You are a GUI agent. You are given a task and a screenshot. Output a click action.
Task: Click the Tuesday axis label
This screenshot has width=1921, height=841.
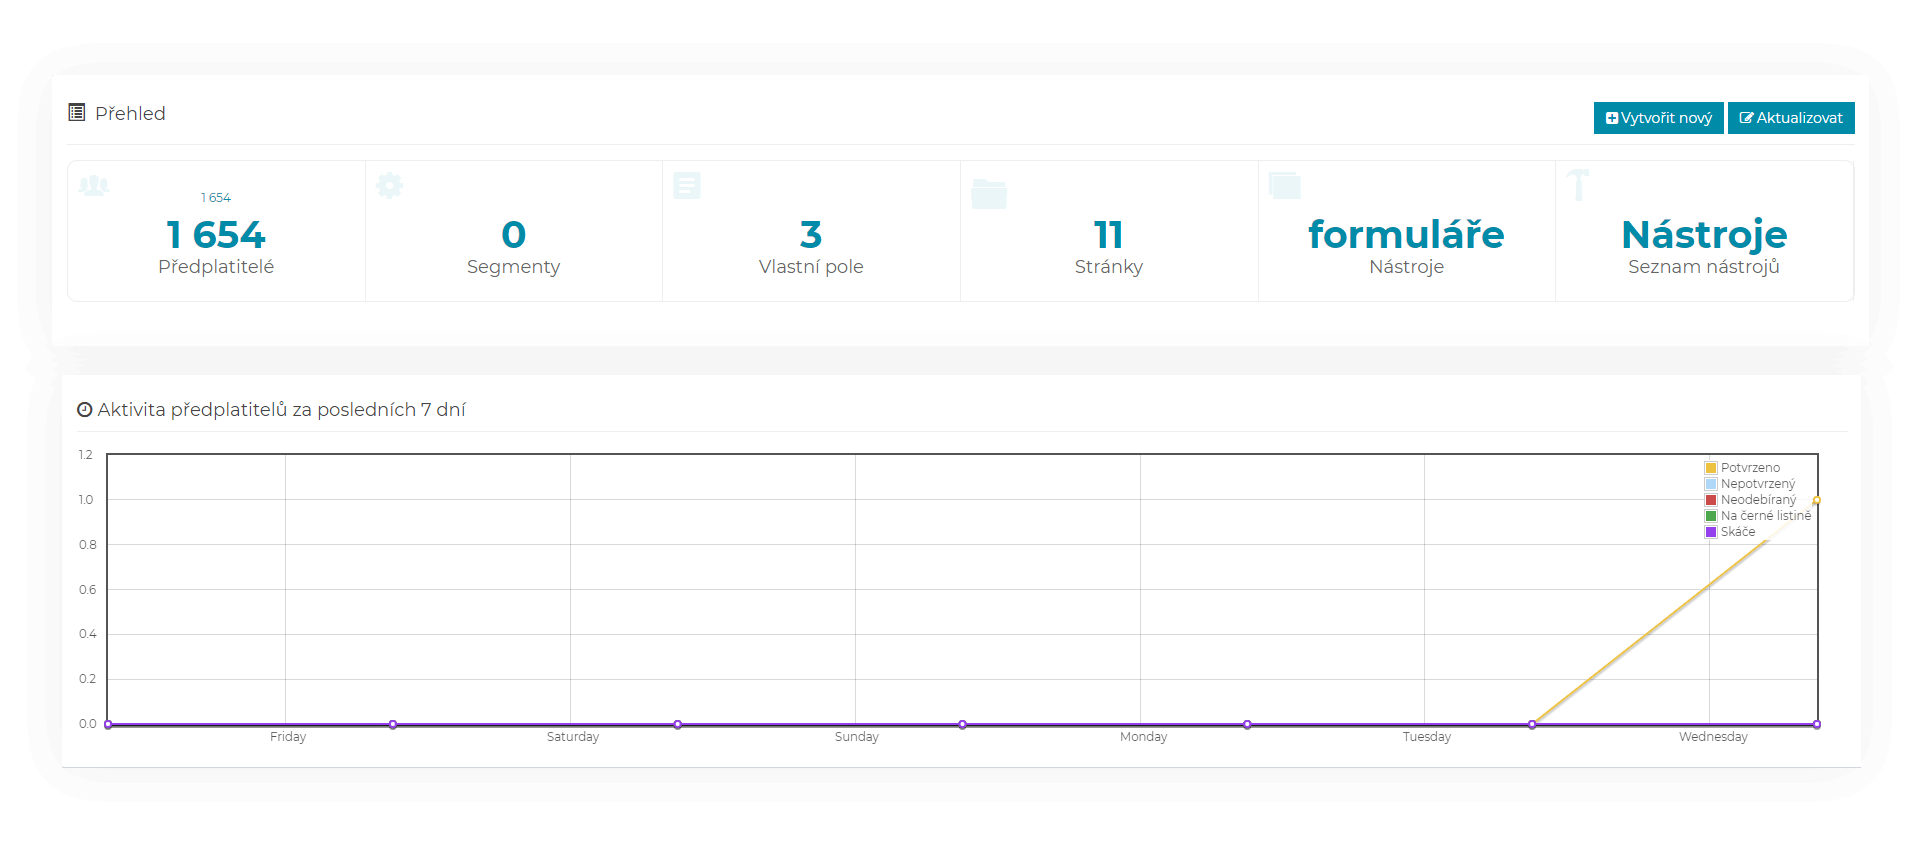(1427, 737)
